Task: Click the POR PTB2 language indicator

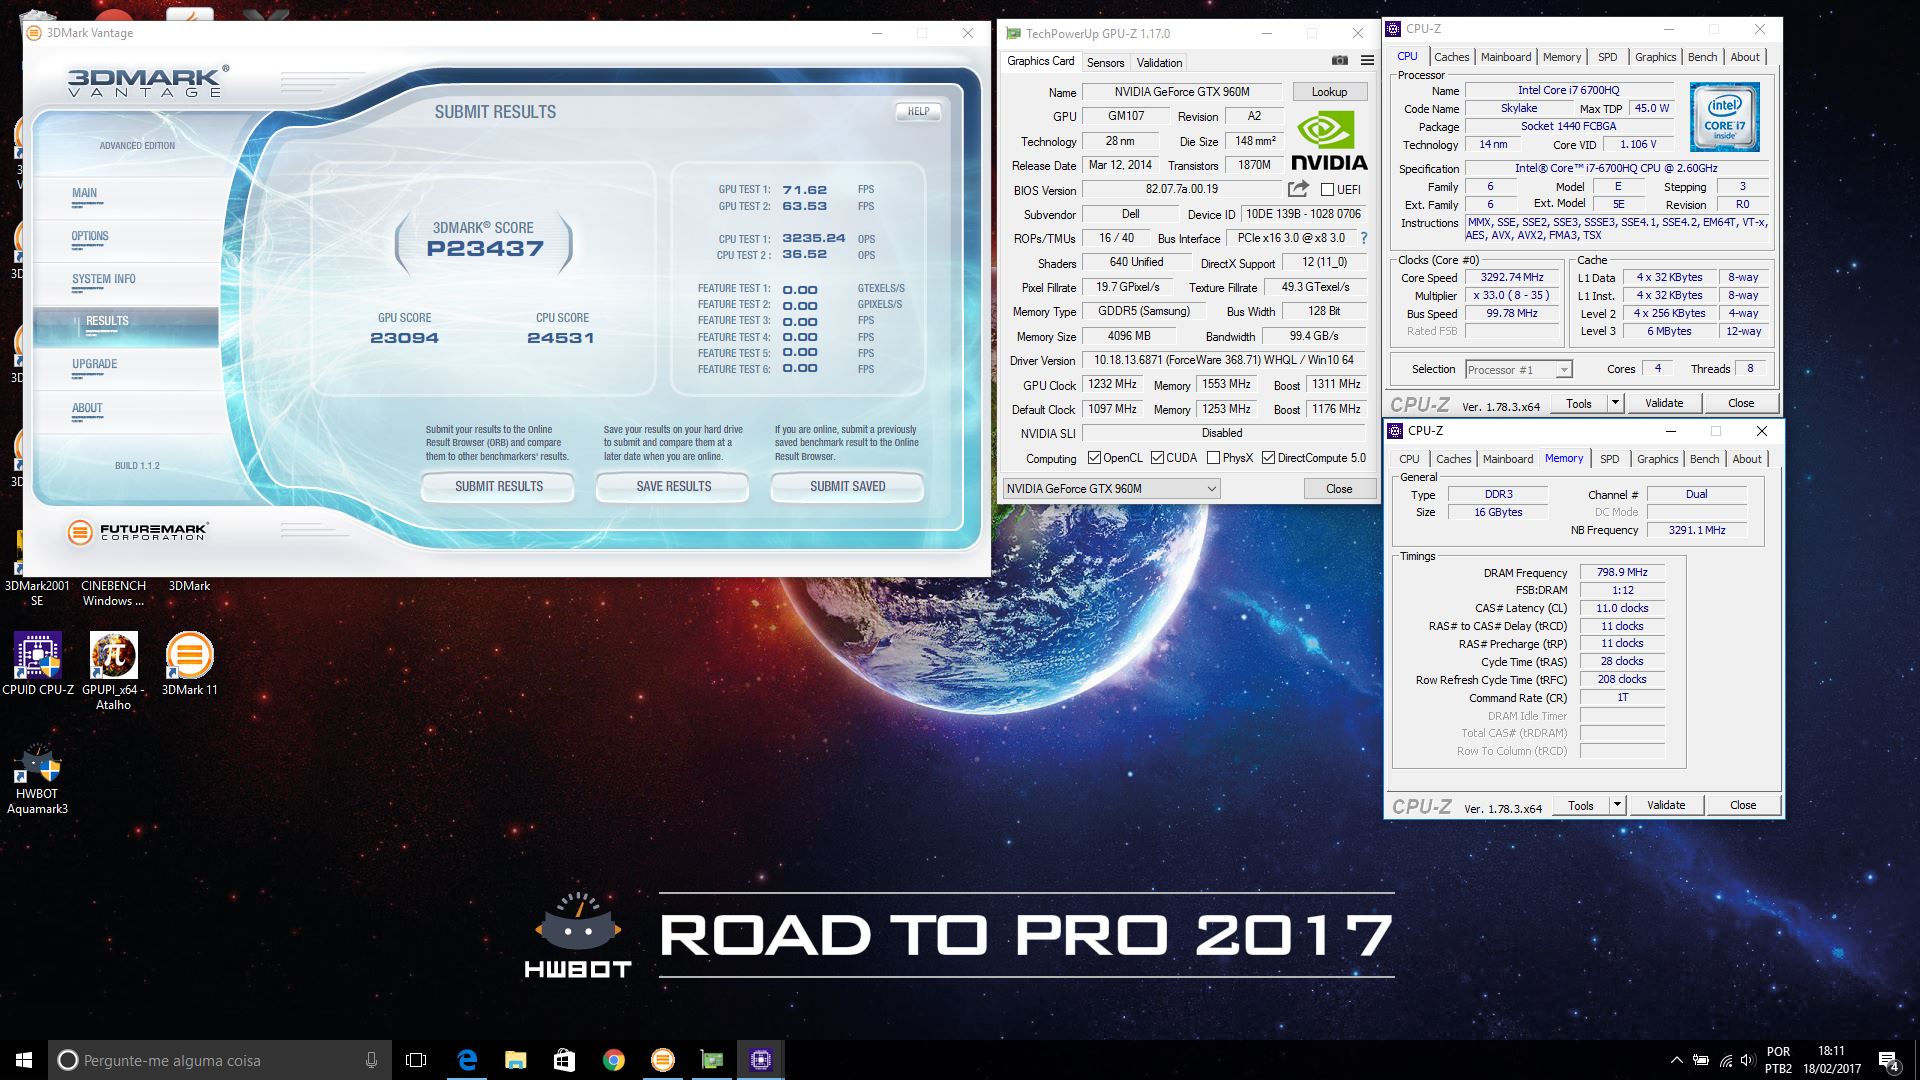Action: [x=1778, y=1060]
